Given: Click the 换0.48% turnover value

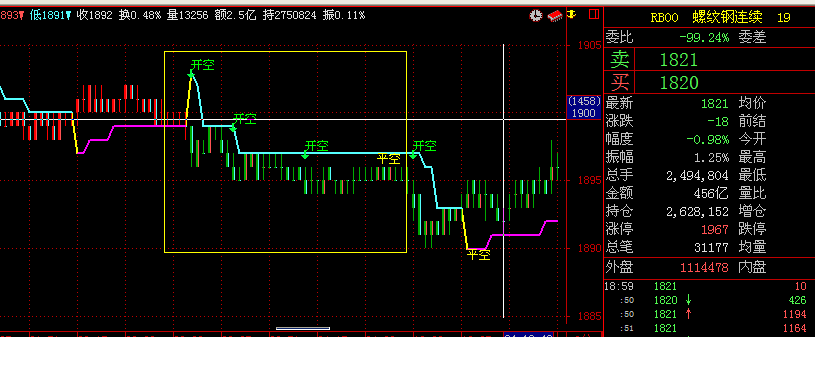Looking at the screenshot, I should pos(140,16).
